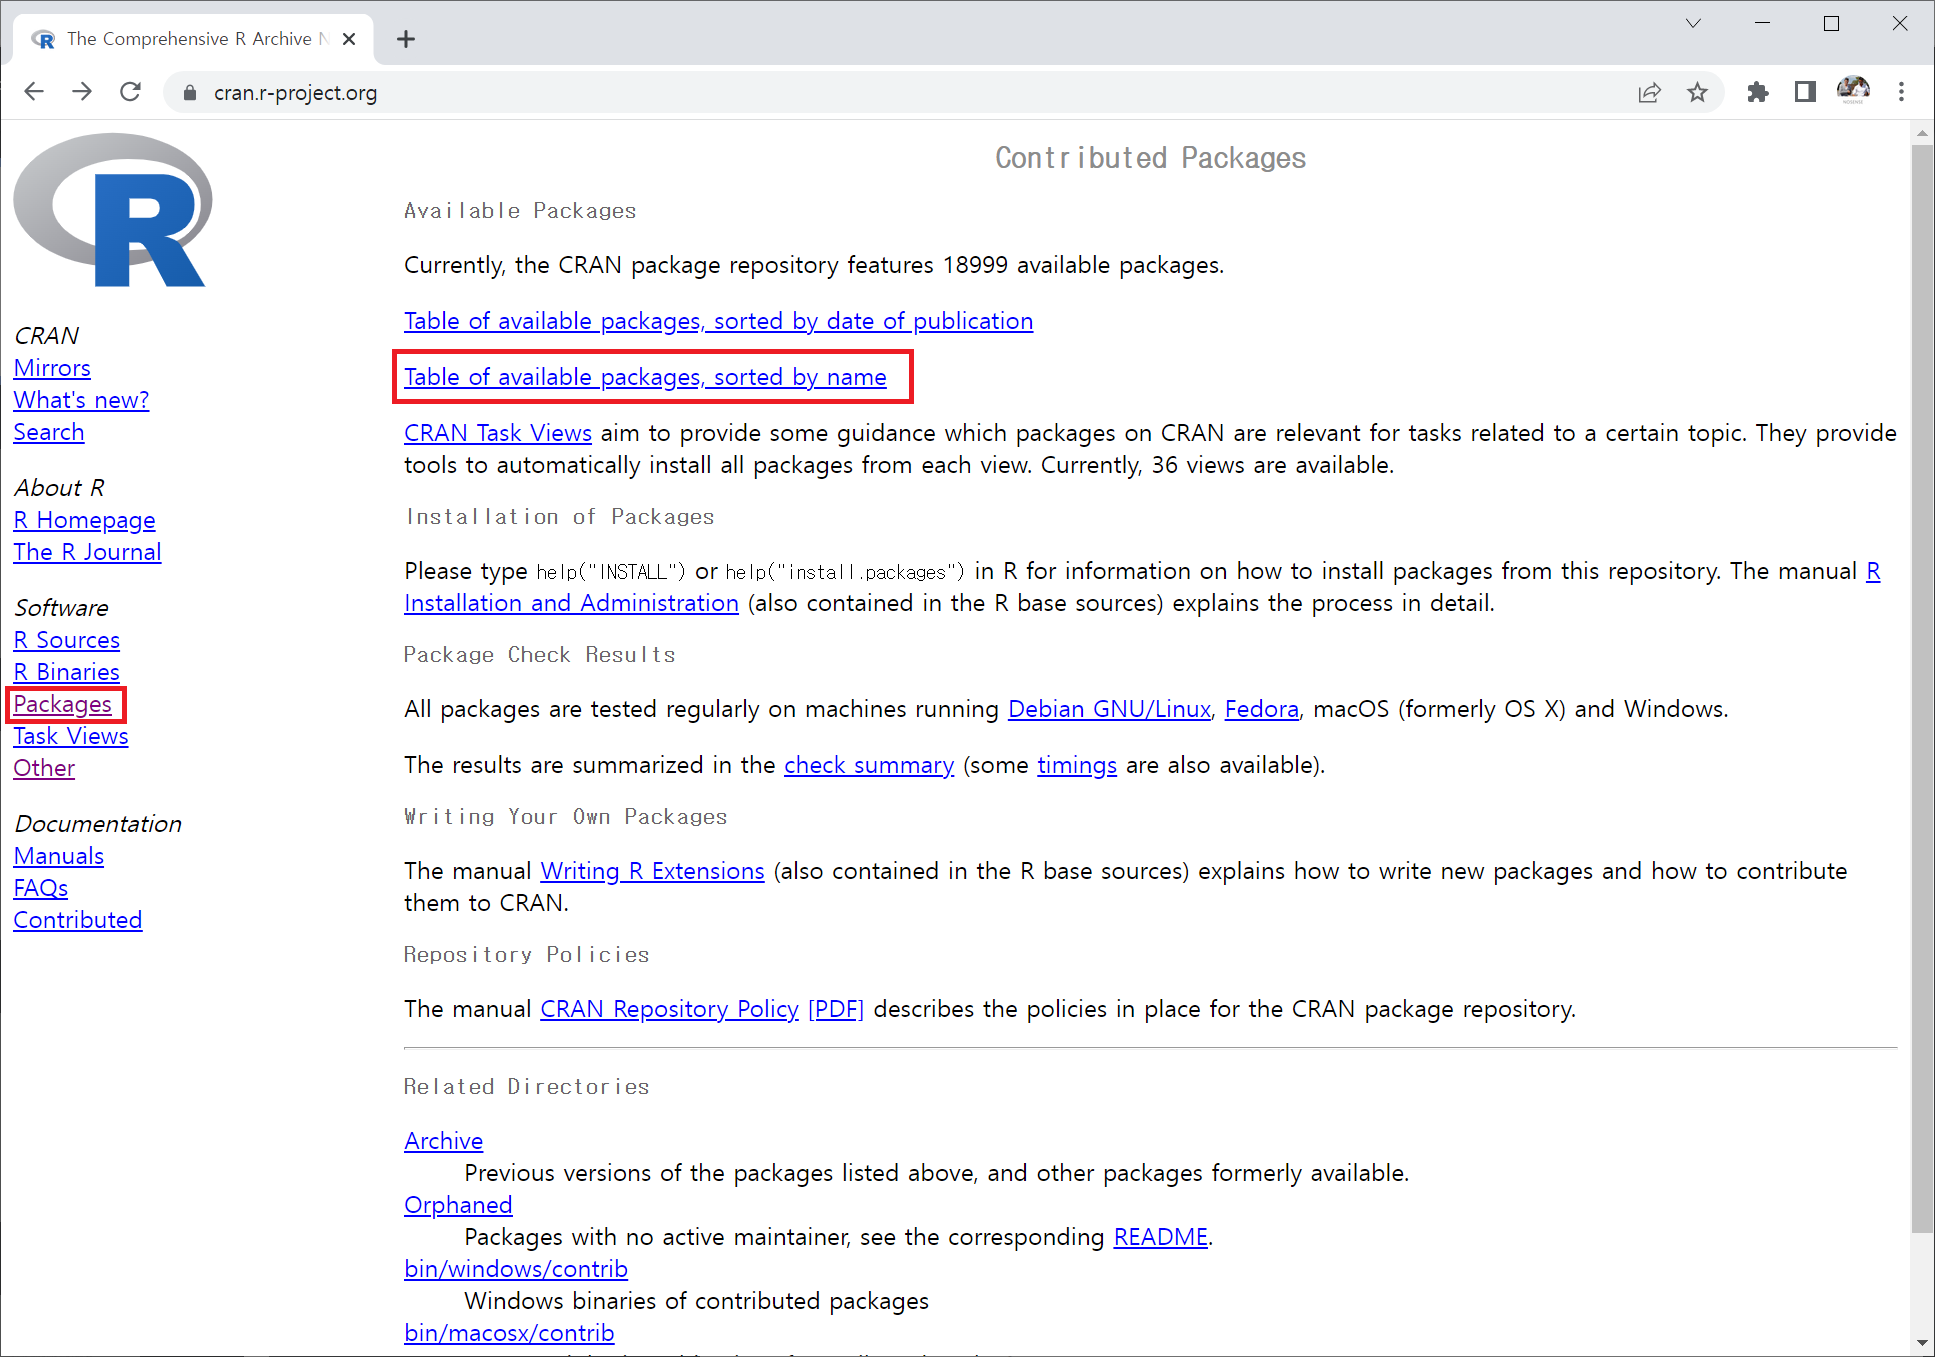Click the '18999 available packages' sentence
Image resolution: width=1935 pixels, height=1357 pixels.
click(814, 265)
